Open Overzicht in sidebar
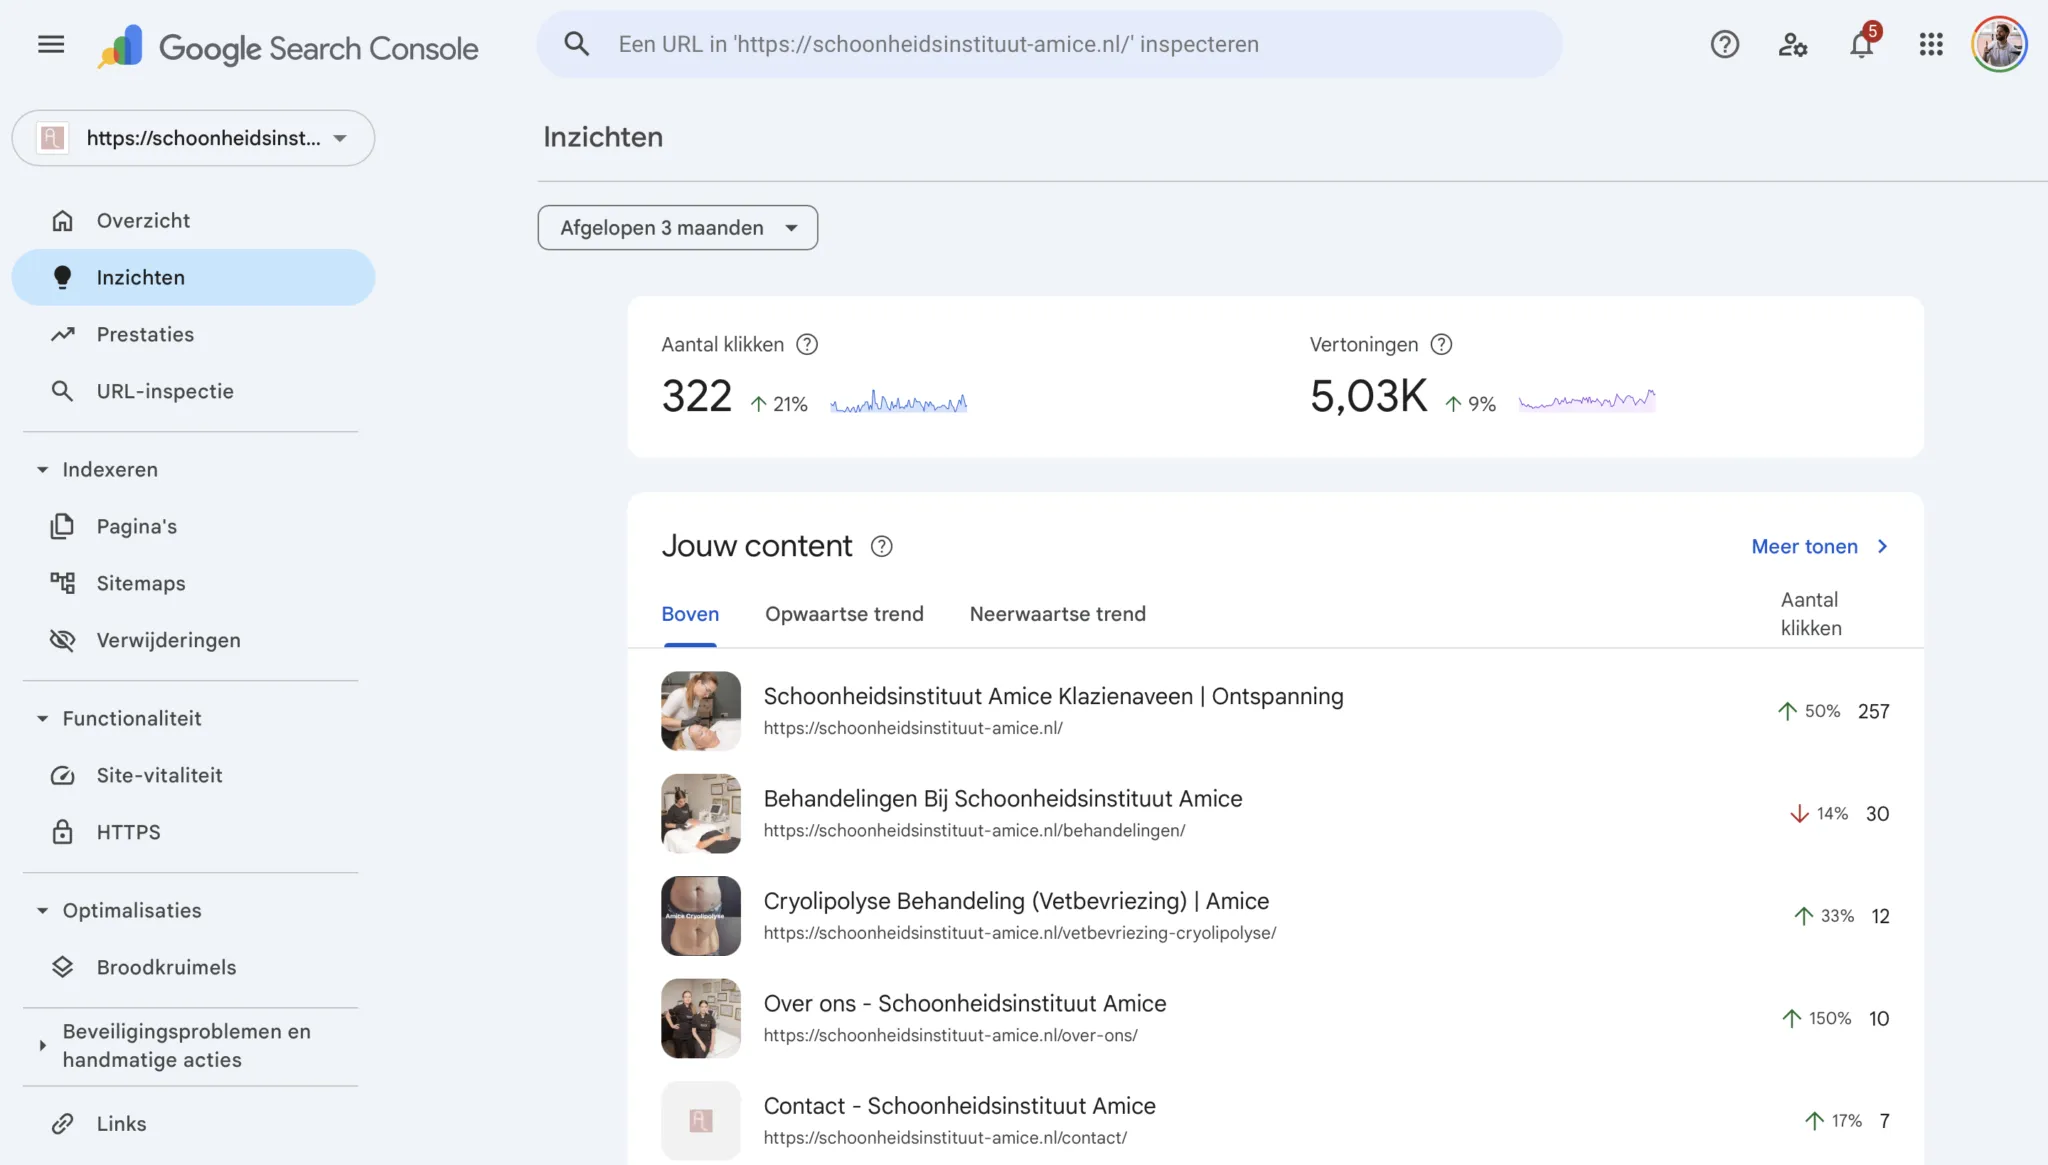Image resolution: width=2048 pixels, height=1165 pixels. [193, 220]
